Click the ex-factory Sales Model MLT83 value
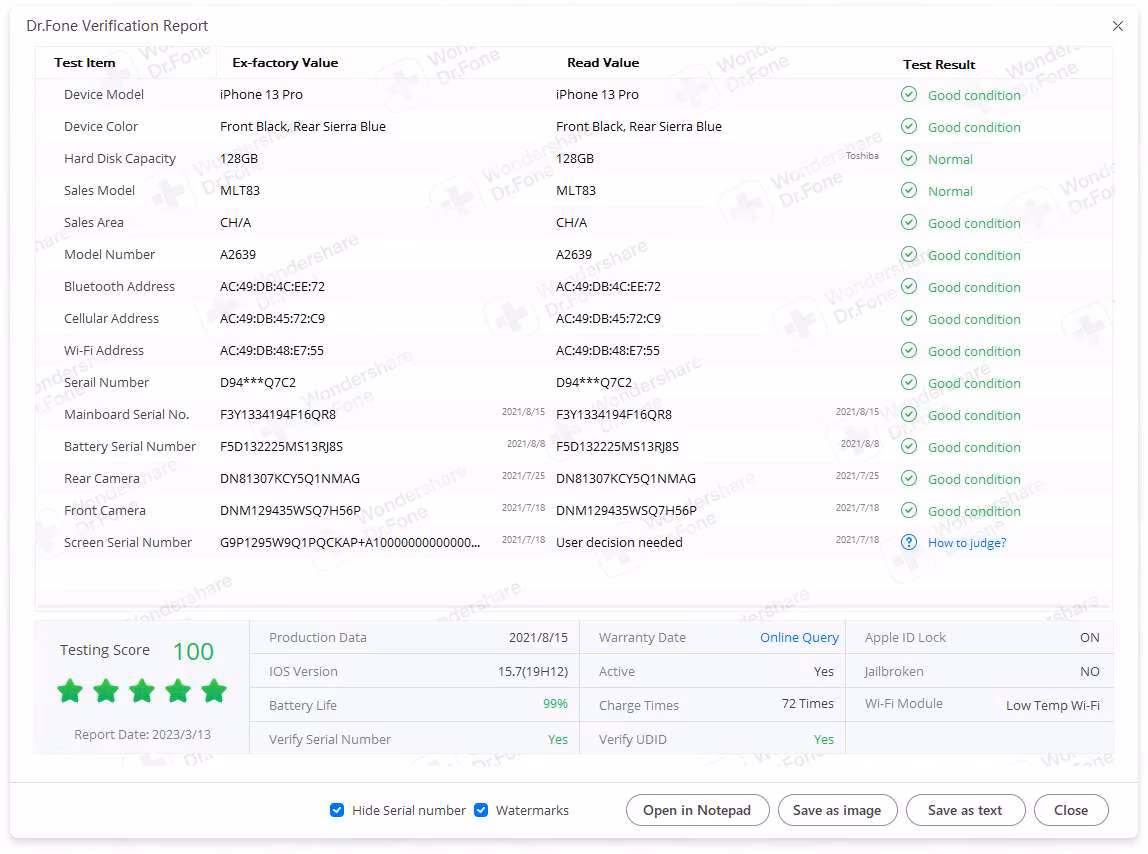Screen dimensions: 1148x854 pos(239,190)
